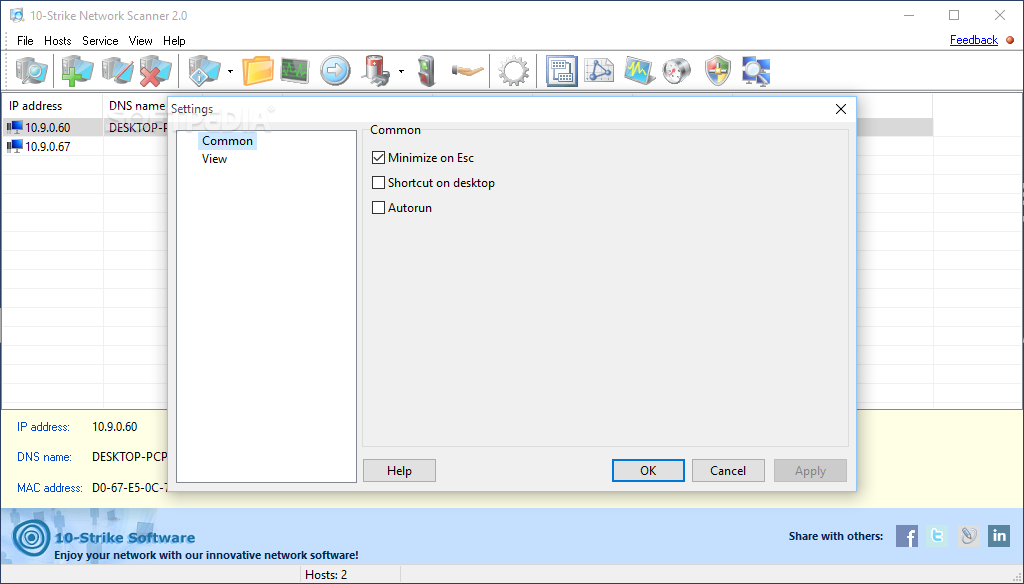This screenshot has width=1024, height=584.
Task: Click the DNS name column header
Action: pyautogui.click(x=136, y=106)
